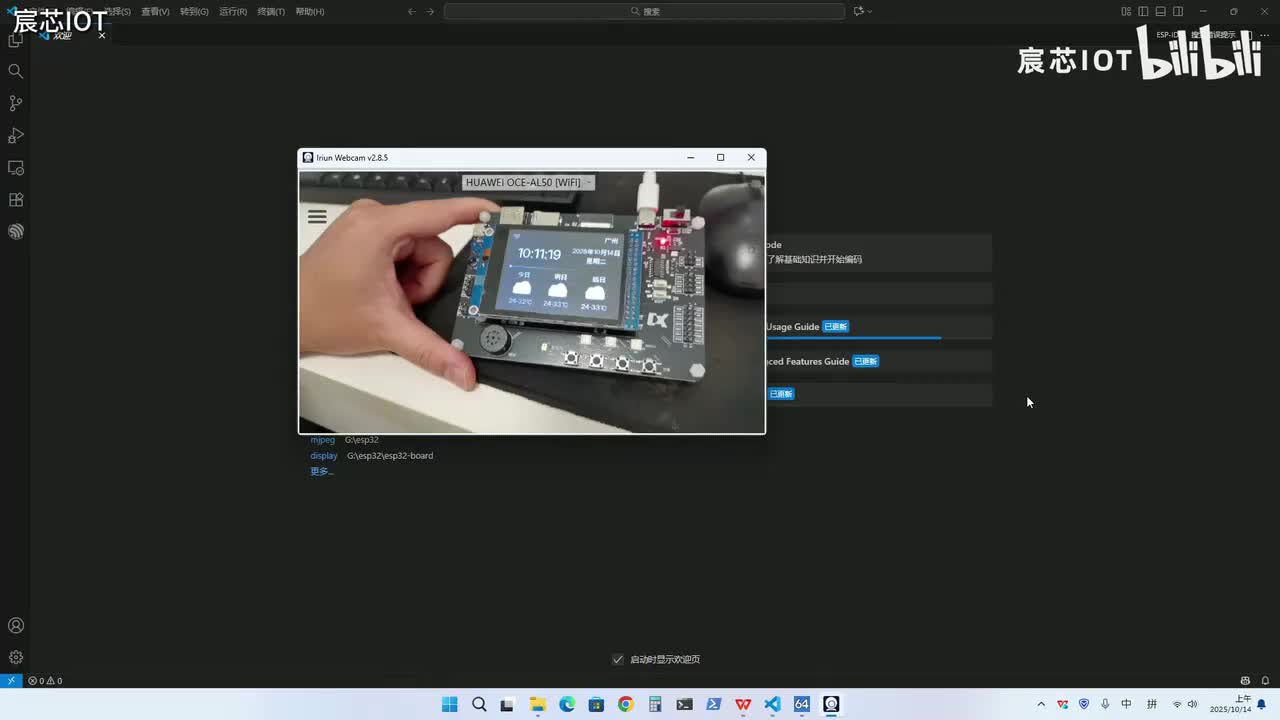The width and height of the screenshot is (1280, 720).
Task: Click the remote window indicator in status bar
Action: coord(11,681)
